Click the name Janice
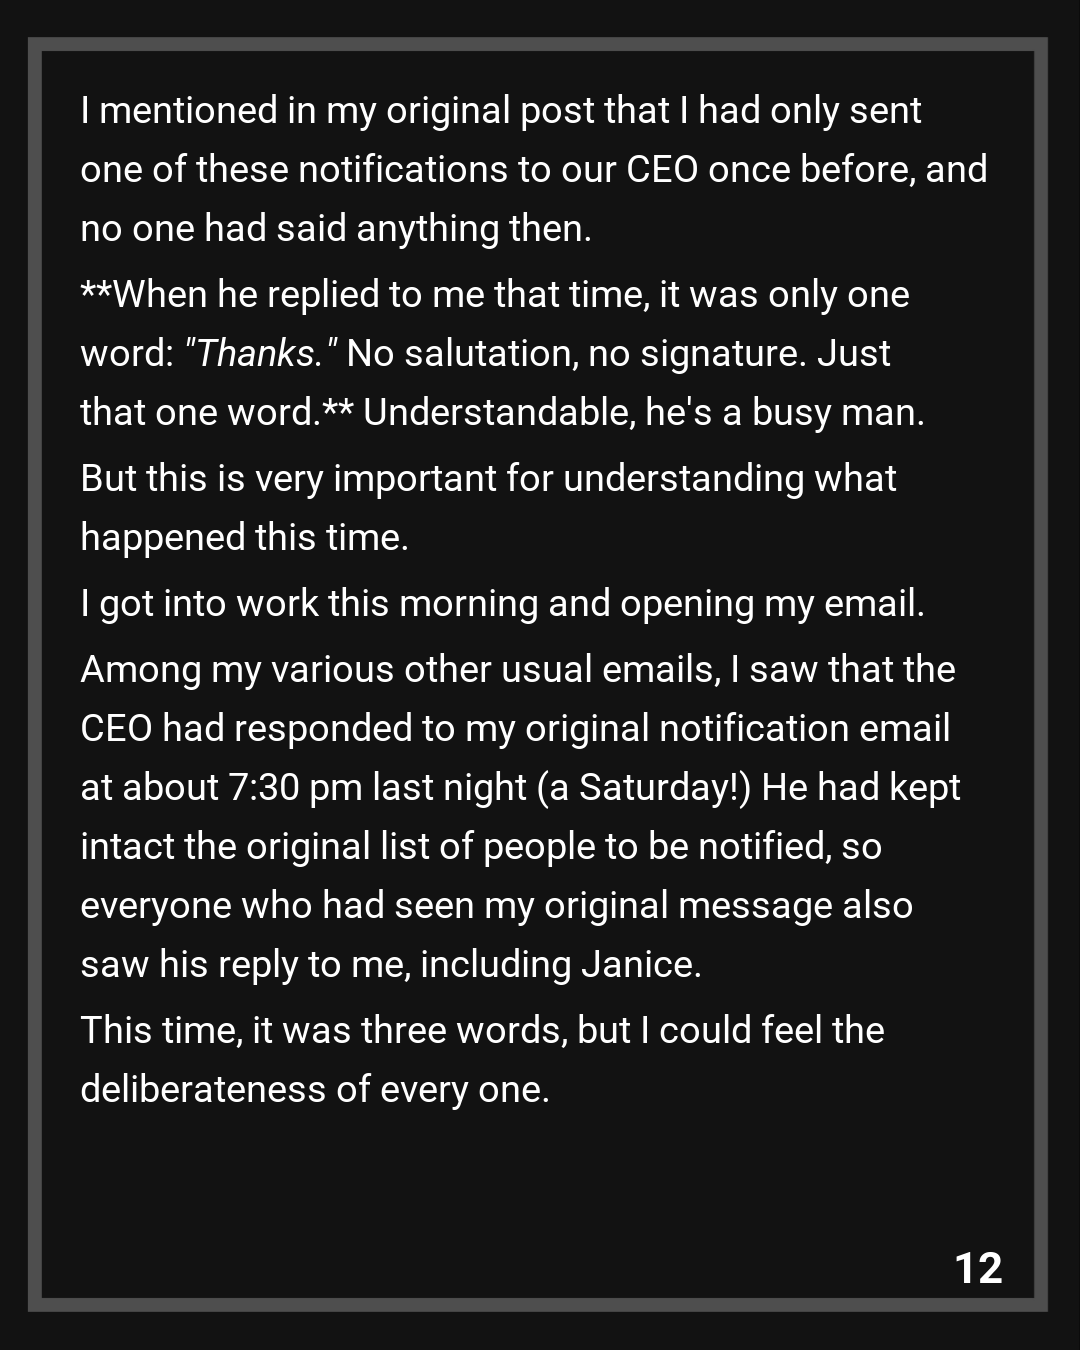 point(636,964)
